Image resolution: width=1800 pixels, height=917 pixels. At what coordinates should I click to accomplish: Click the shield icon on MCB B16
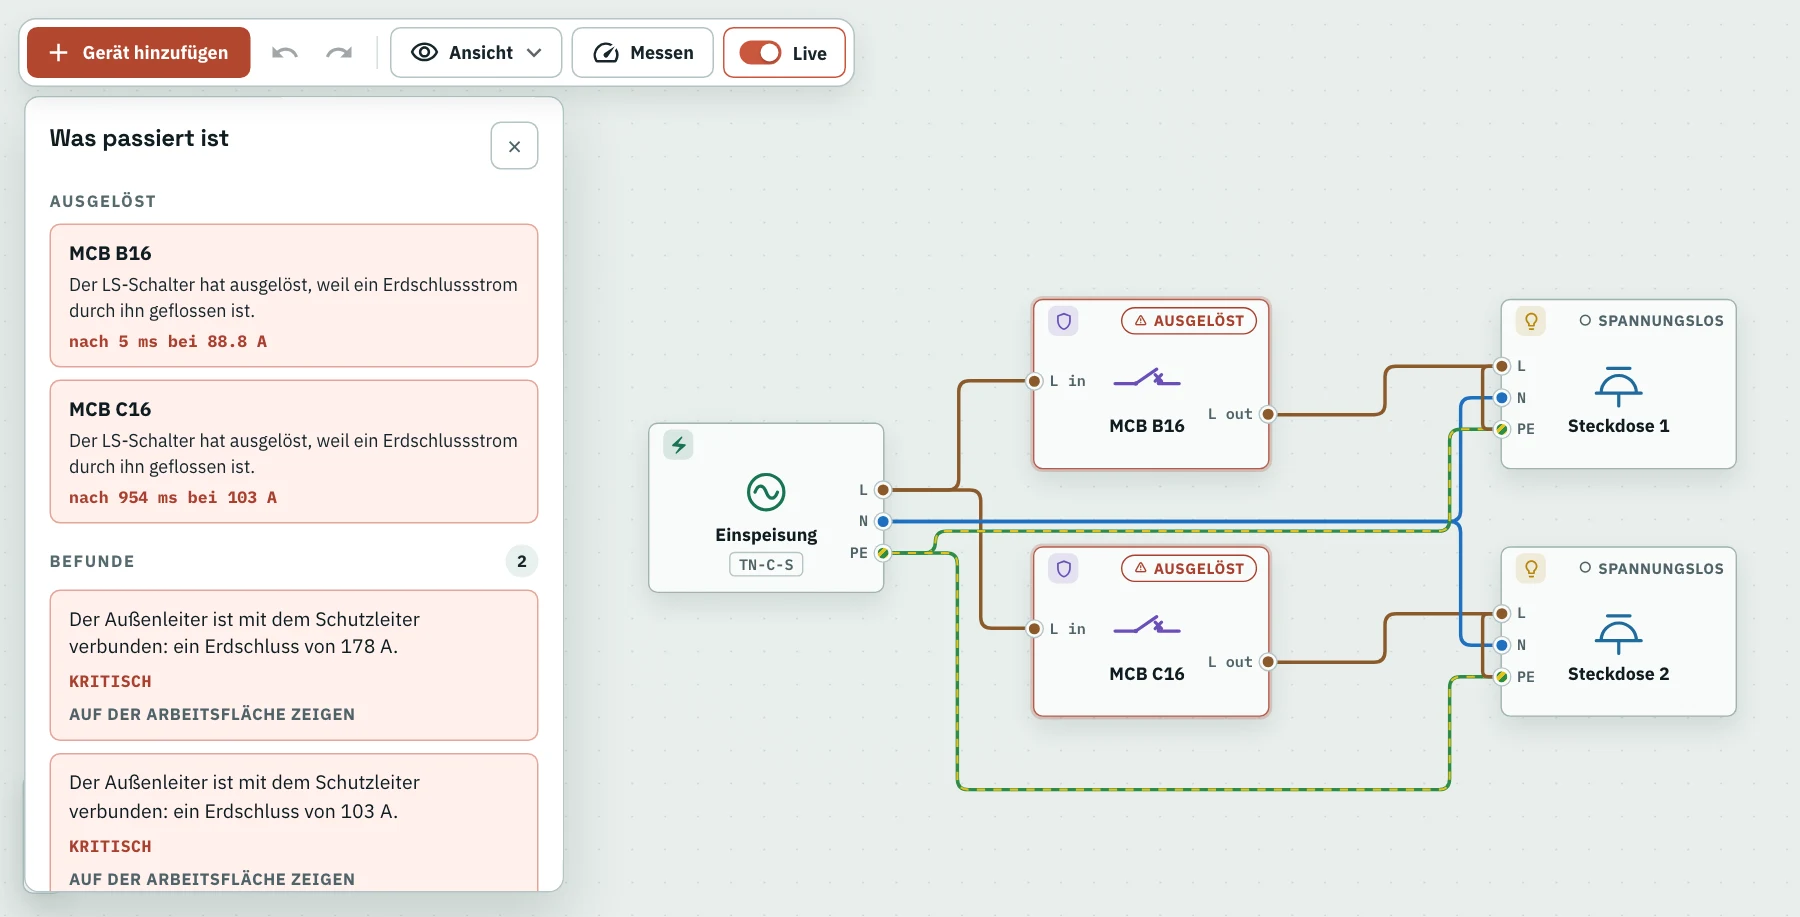pyautogui.click(x=1063, y=321)
